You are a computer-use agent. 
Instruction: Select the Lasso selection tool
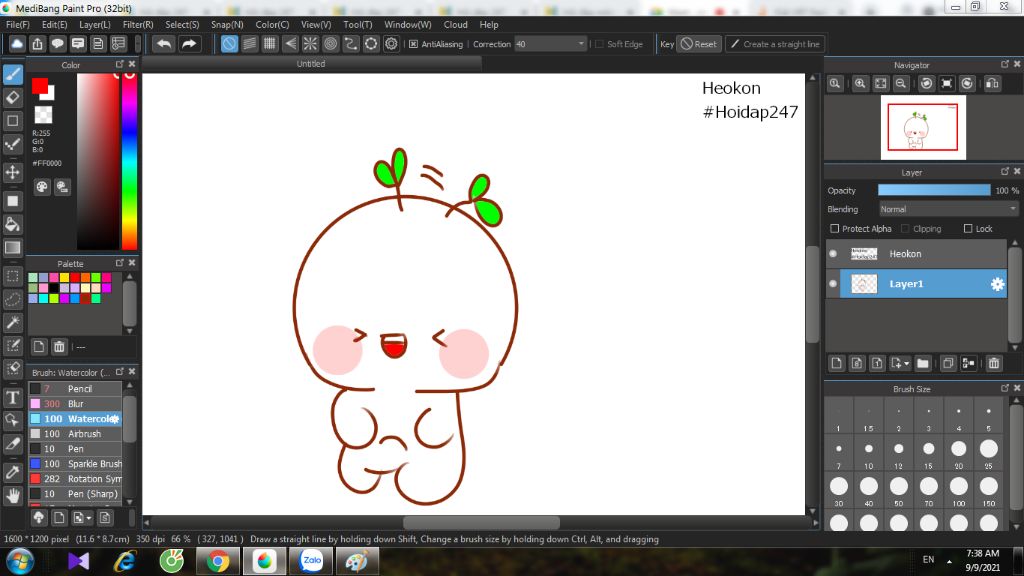pos(13,300)
